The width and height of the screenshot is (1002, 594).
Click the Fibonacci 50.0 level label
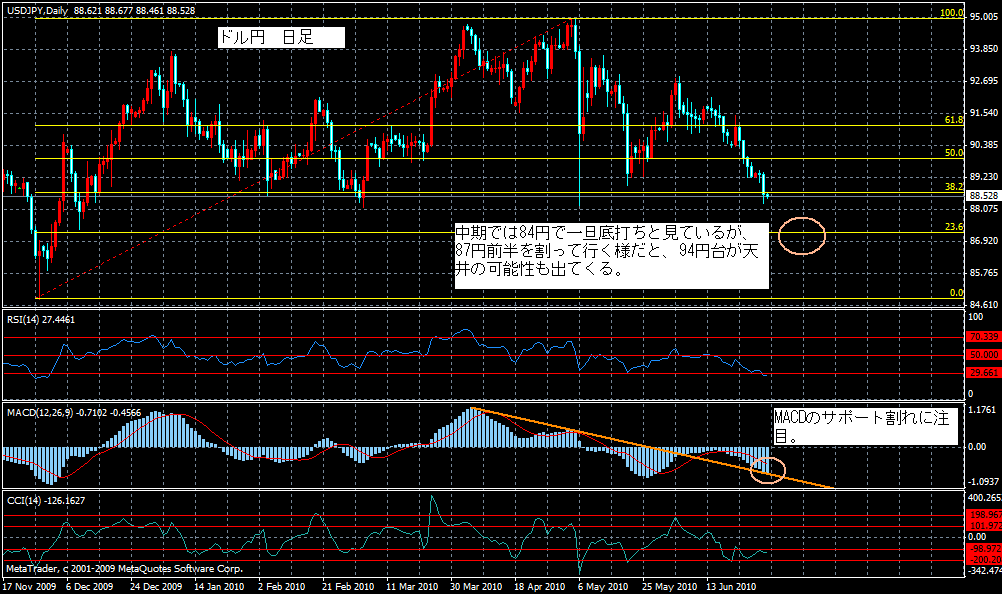(x=953, y=153)
